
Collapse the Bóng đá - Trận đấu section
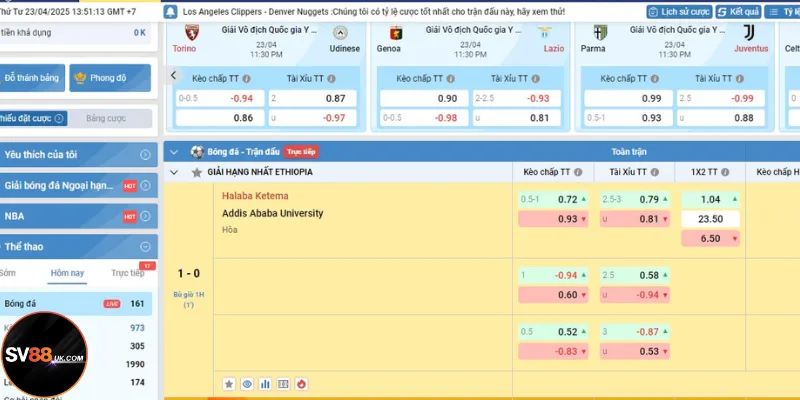[x=174, y=152]
